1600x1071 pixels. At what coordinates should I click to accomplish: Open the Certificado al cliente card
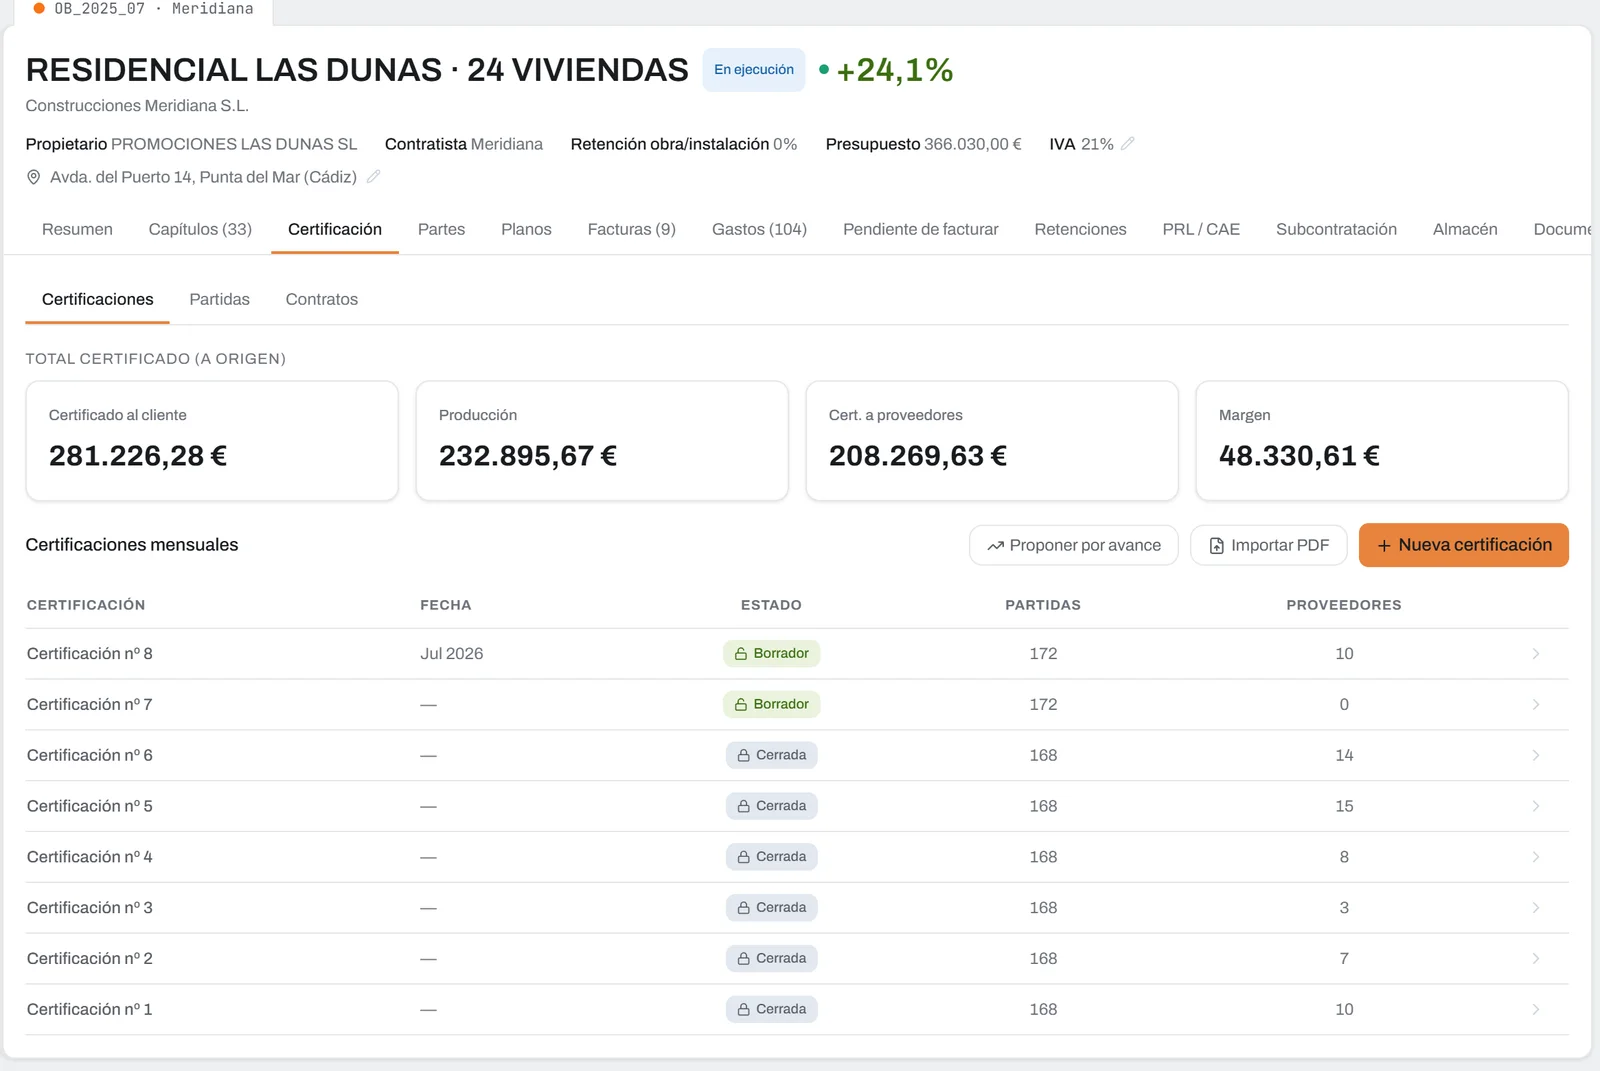click(x=212, y=441)
